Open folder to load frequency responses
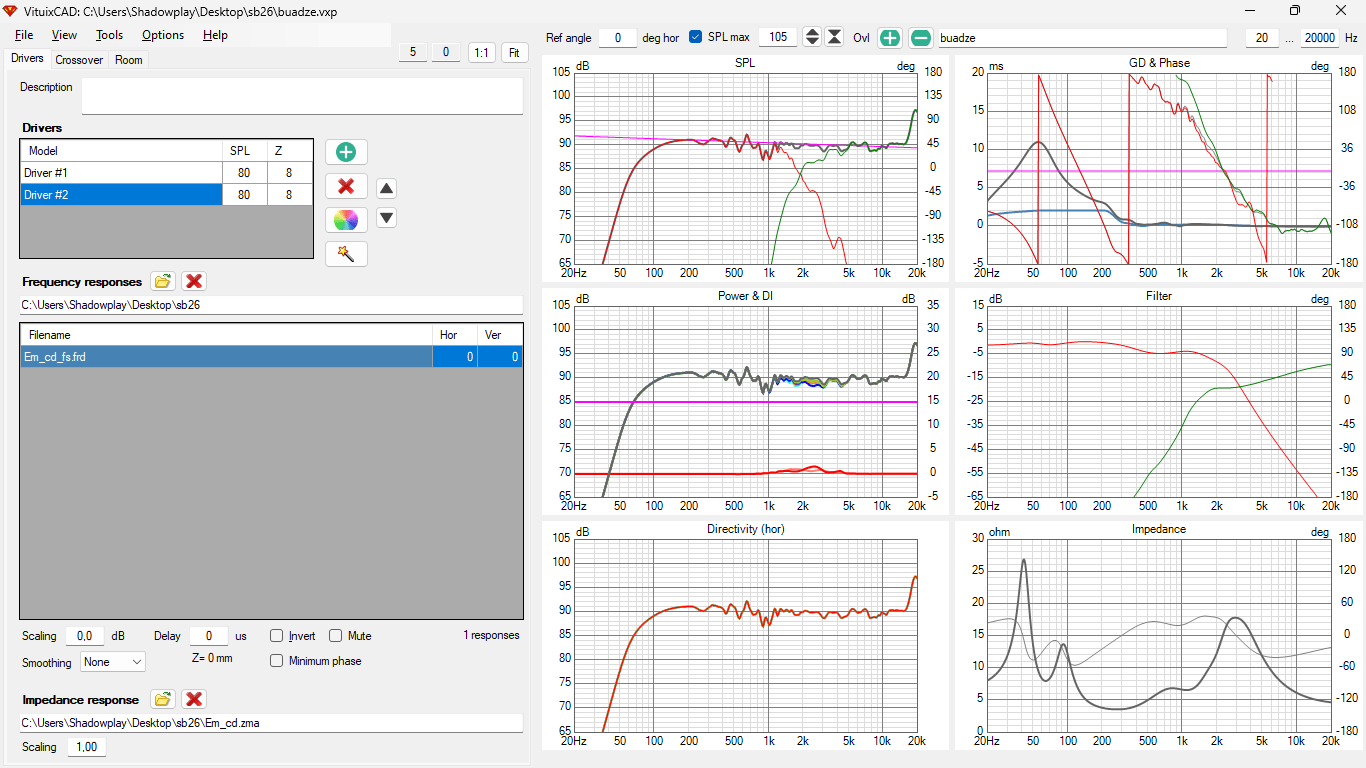 click(163, 281)
